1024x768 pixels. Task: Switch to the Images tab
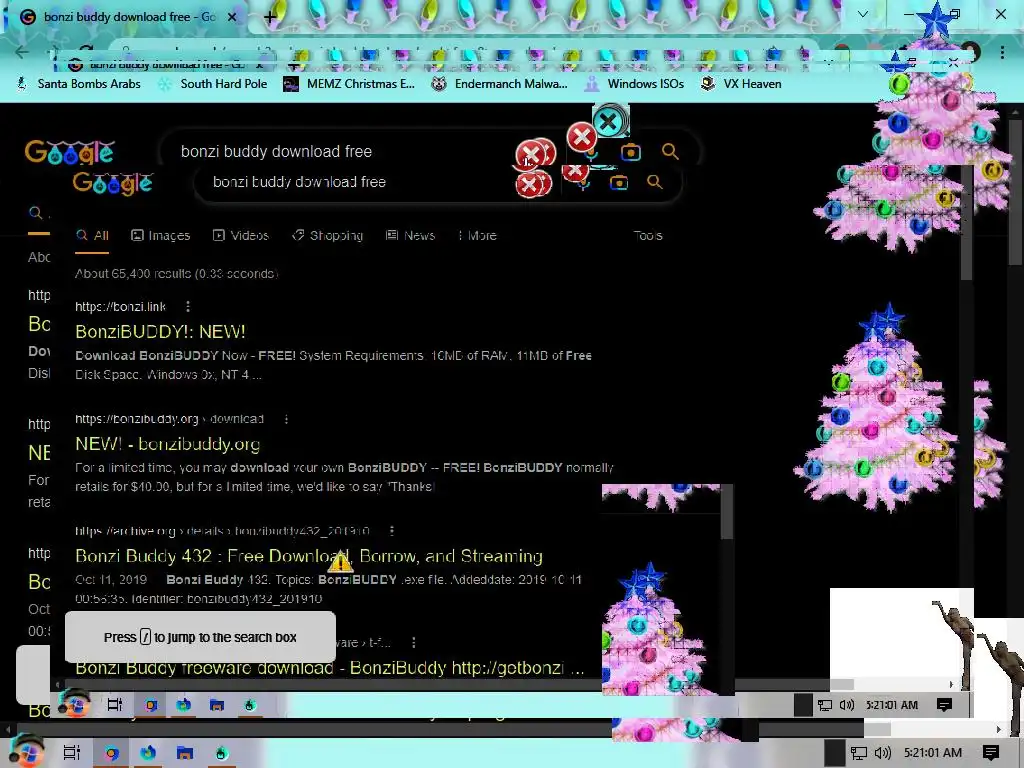(161, 236)
